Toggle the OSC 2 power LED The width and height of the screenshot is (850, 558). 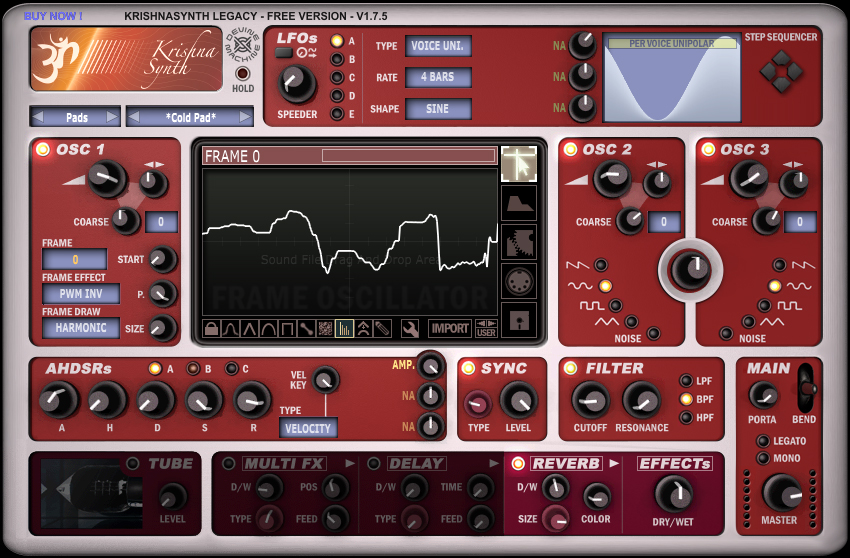click(570, 149)
